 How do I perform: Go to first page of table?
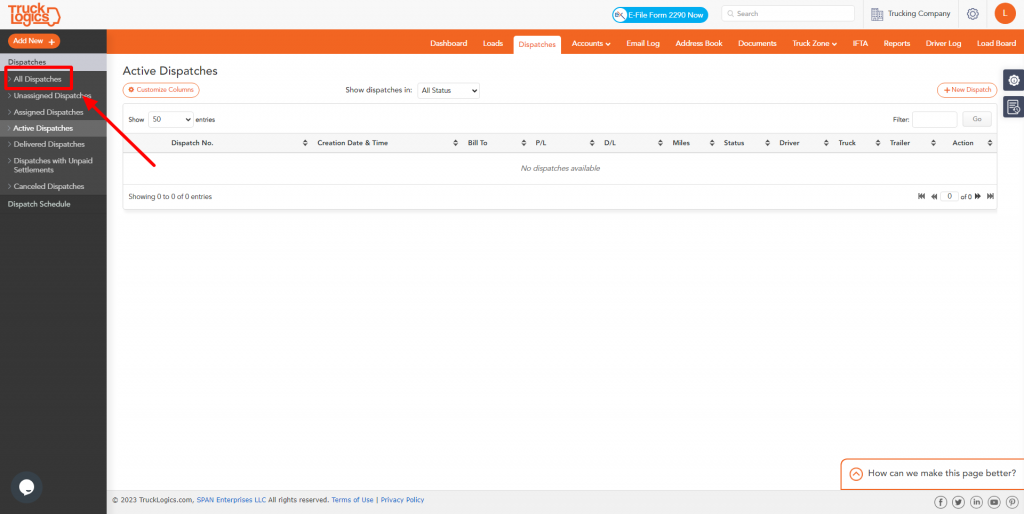pyautogui.click(x=921, y=196)
